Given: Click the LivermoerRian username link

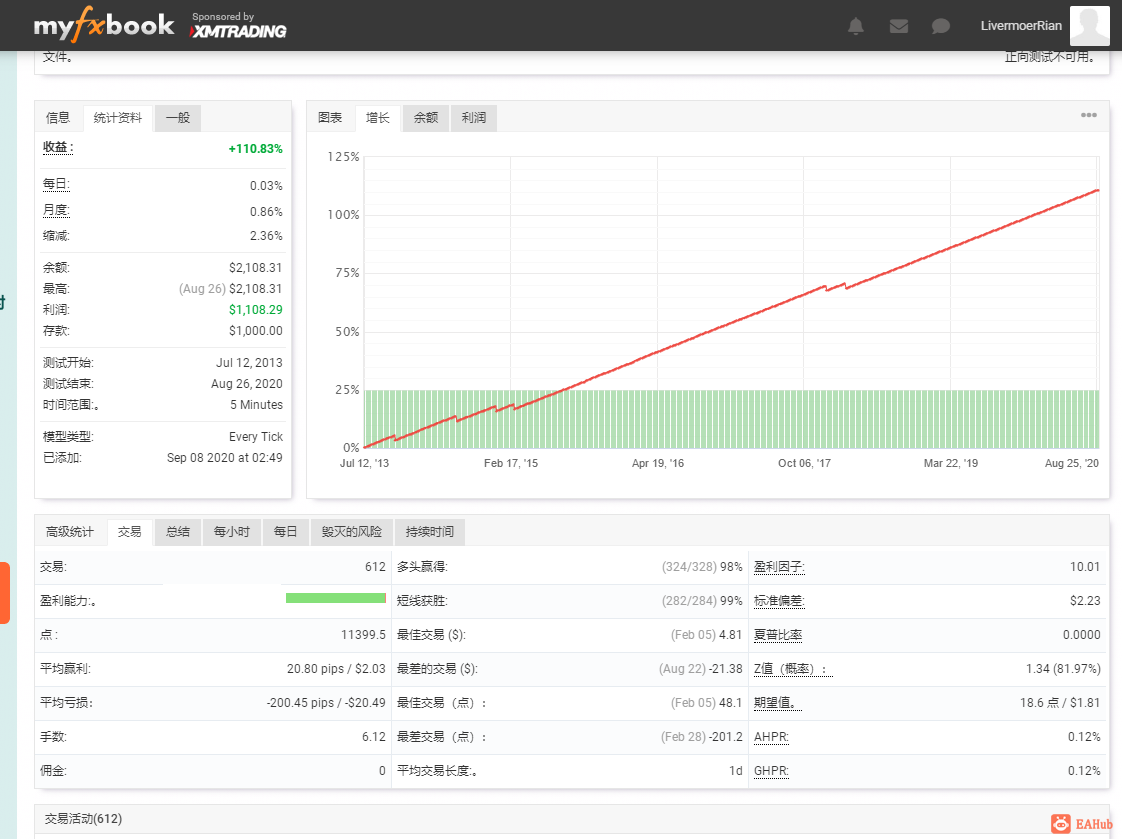Looking at the screenshot, I should [1020, 26].
